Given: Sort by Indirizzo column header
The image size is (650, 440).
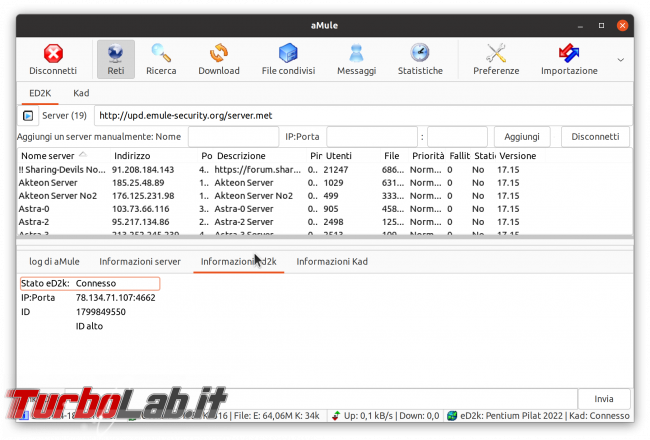Looking at the screenshot, I should 153,156.
